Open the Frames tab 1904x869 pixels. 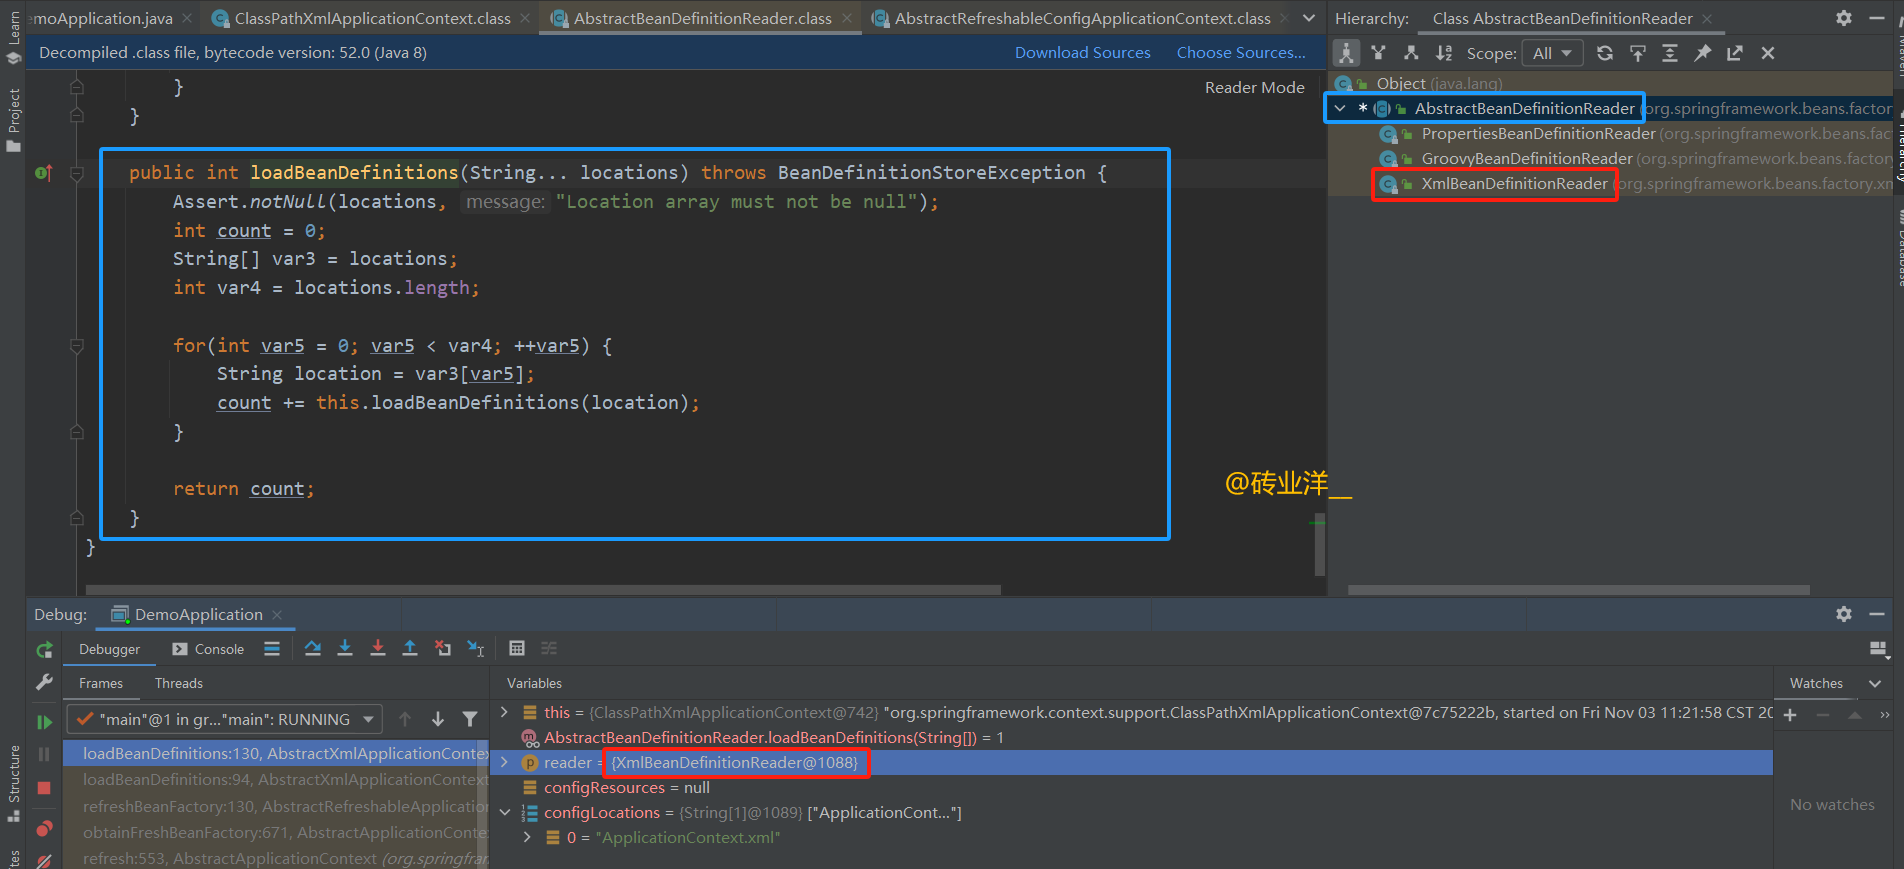click(x=101, y=684)
